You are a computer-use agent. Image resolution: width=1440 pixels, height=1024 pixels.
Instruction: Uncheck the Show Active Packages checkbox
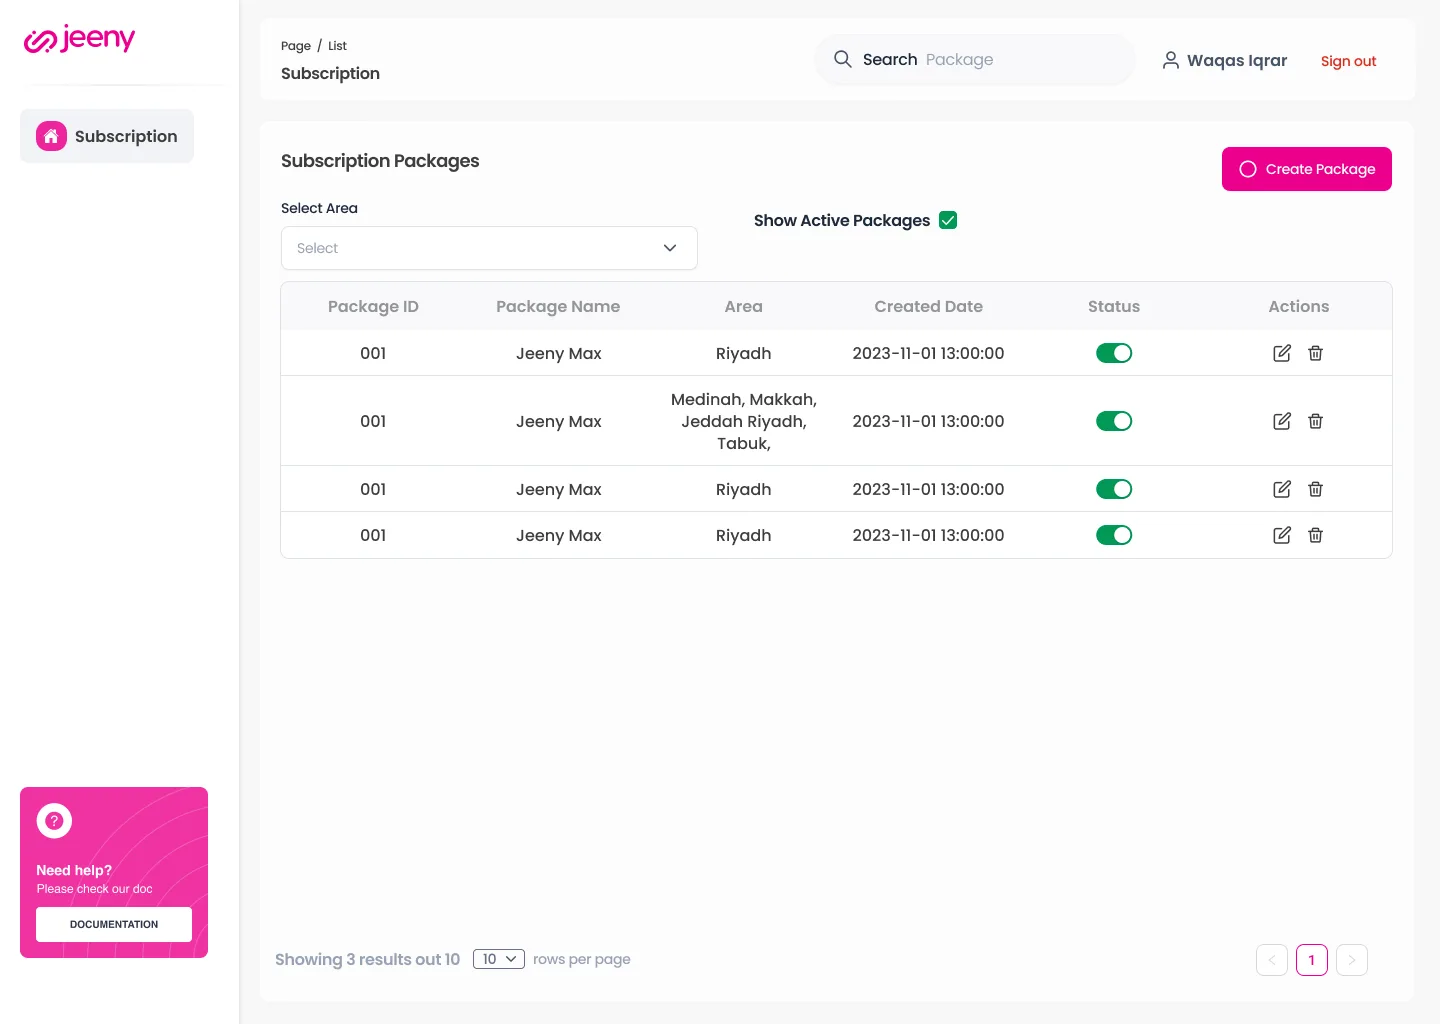click(948, 220)
